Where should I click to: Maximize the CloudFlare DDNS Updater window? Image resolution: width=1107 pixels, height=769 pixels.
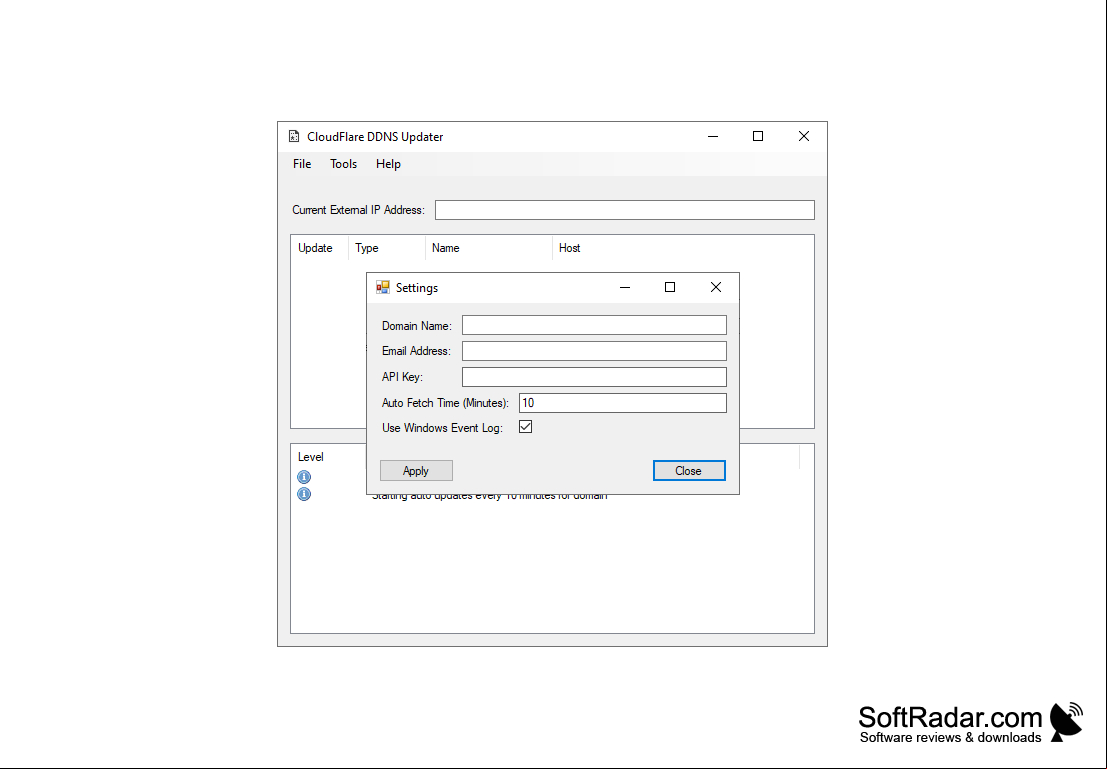[x=758, y=136]
